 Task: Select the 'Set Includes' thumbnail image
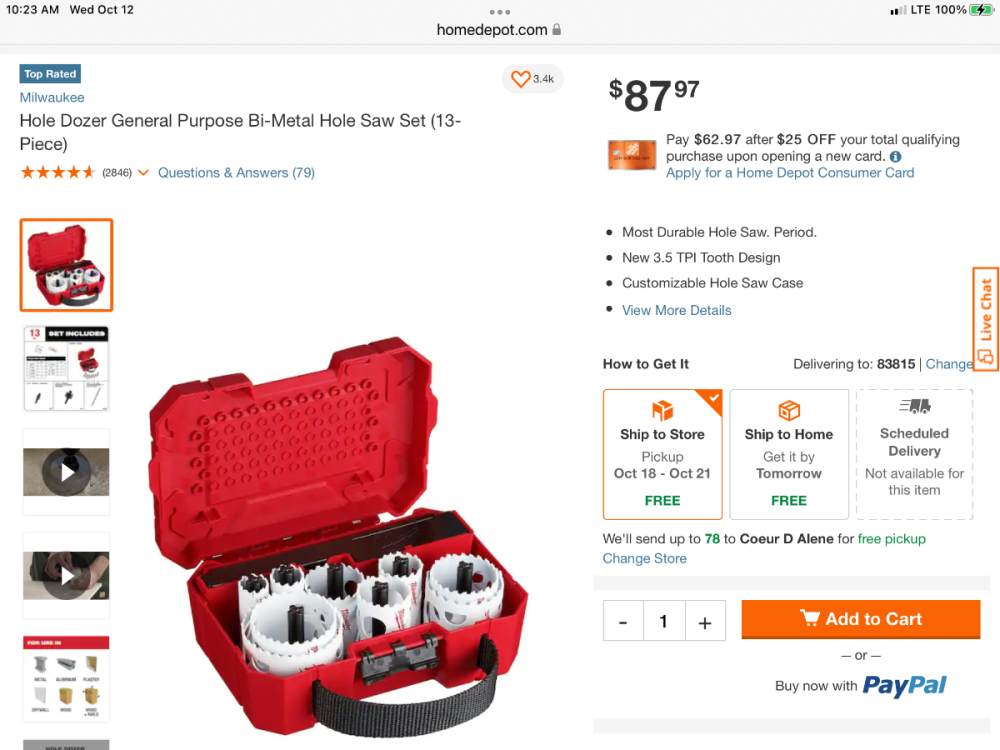click(x=66, y=368)
